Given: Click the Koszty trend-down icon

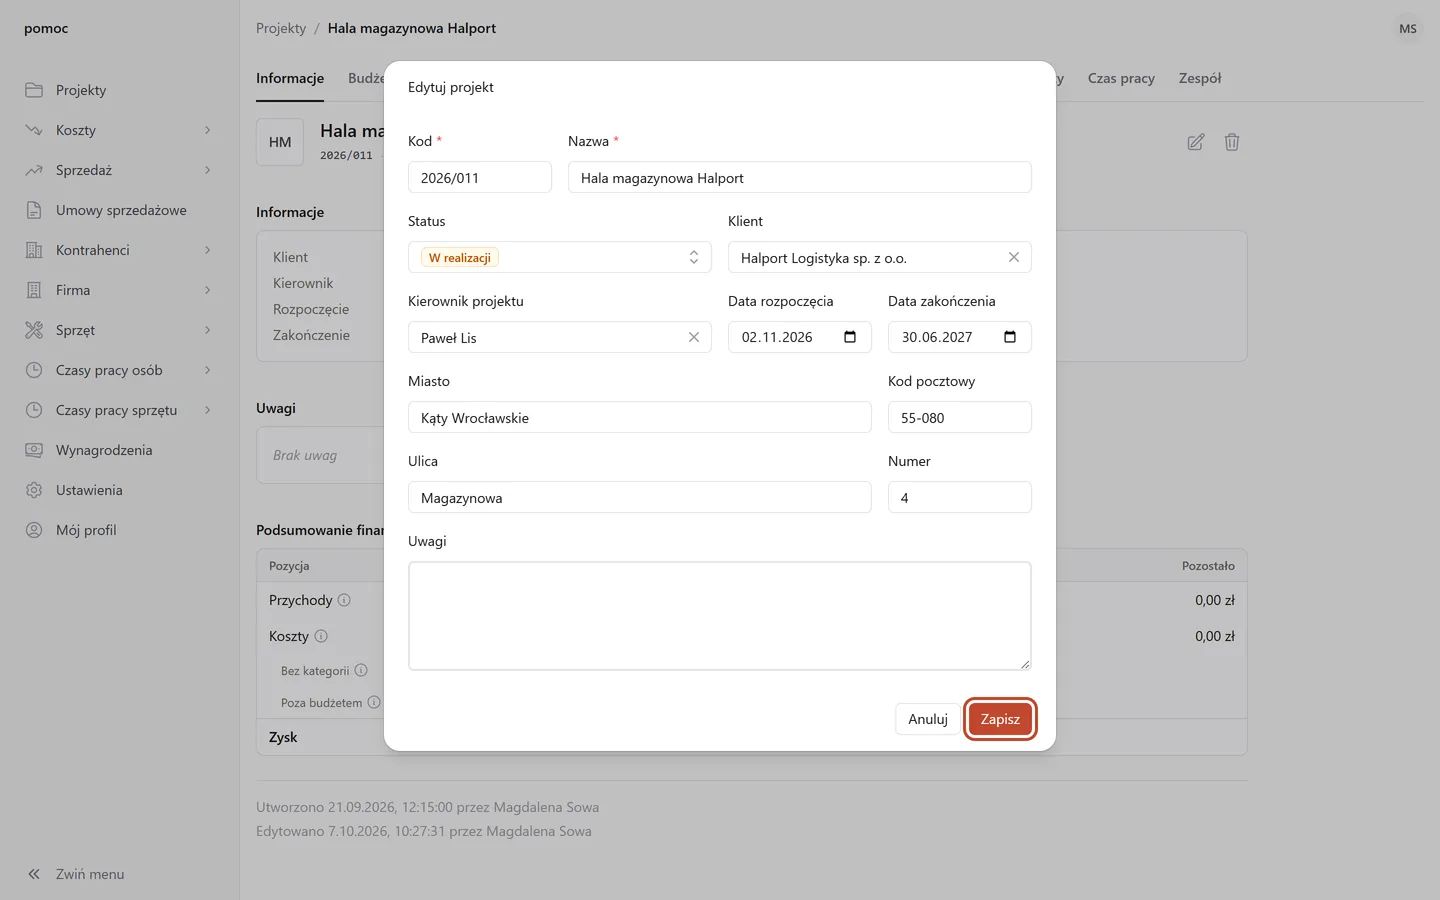Looking at the screenshot, I should (34, 130).
